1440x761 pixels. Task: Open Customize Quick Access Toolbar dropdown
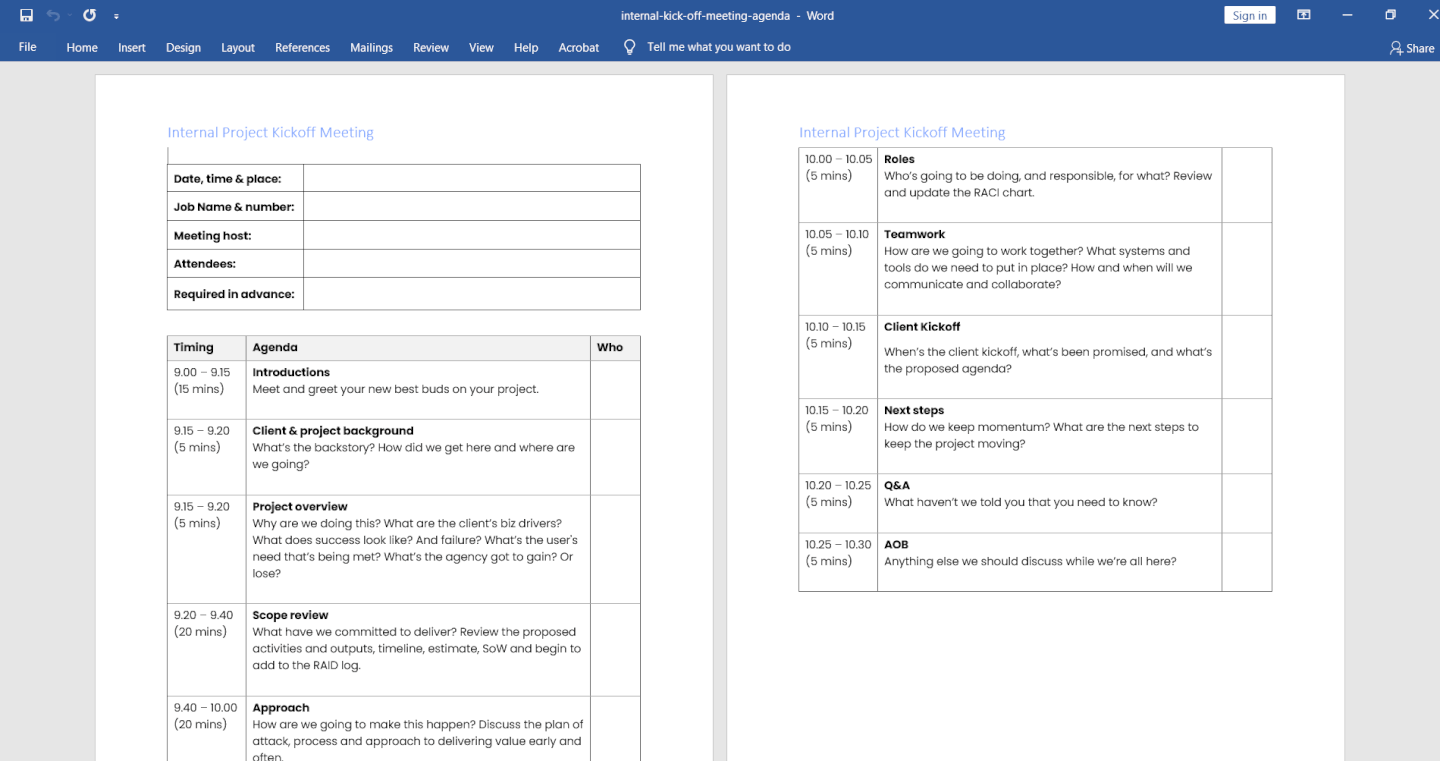point(116,16)
